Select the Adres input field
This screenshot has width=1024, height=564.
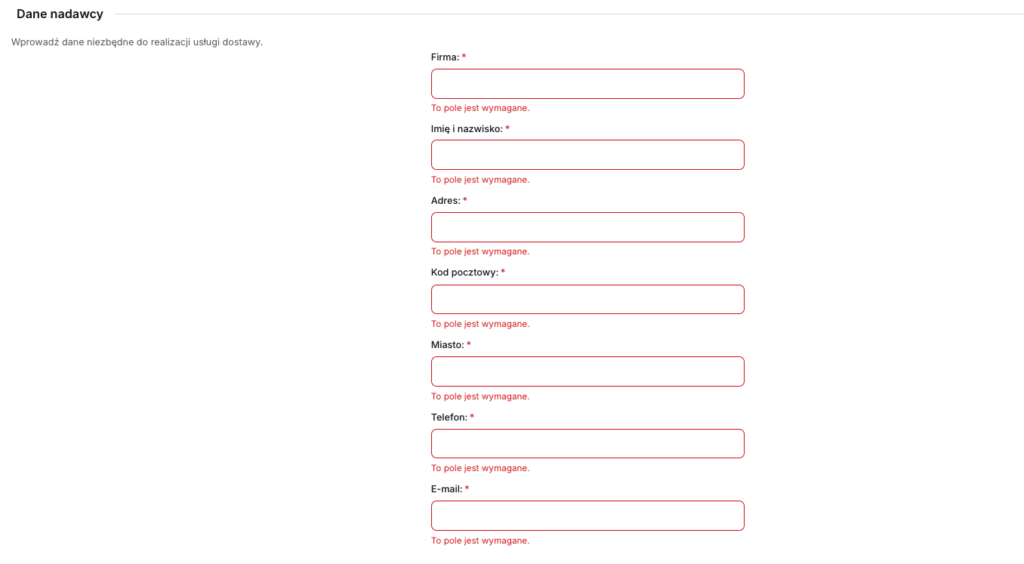pyautogui.click(x=587, y=227)
